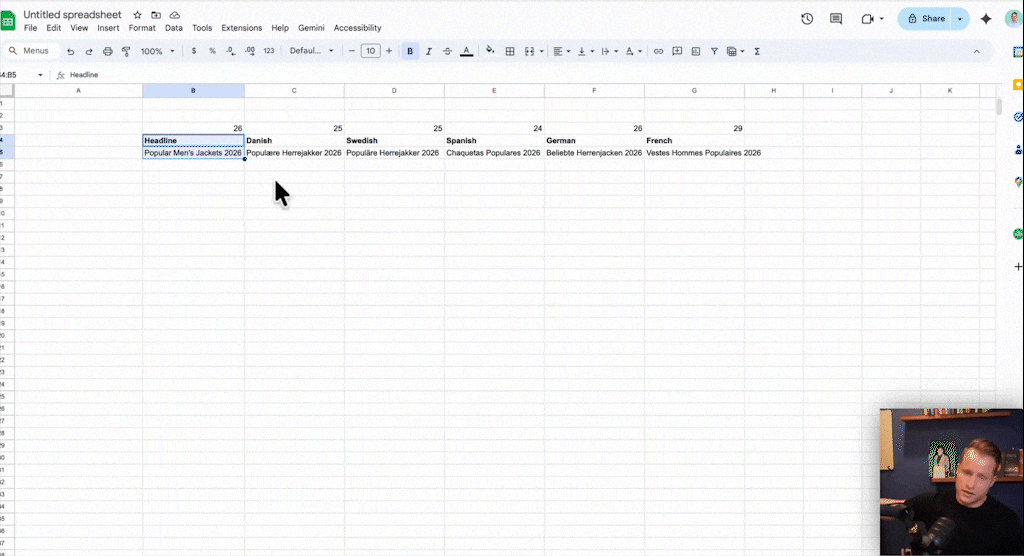Click the Insert link icon
Image resolution: width=1024 pixels, height=556 pixels.
(658, 51)
